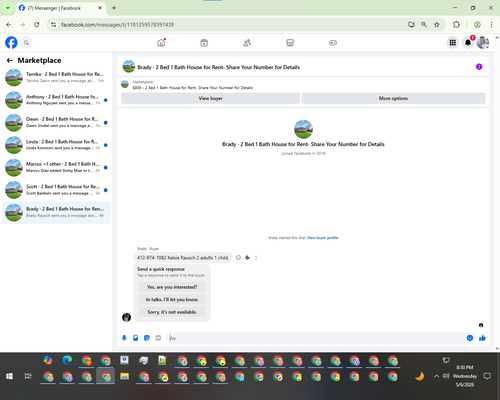The width and height of the screenshot is (500, 400).
Task: Open the Marketplace storefront icon
Action: tap(290, 43)
